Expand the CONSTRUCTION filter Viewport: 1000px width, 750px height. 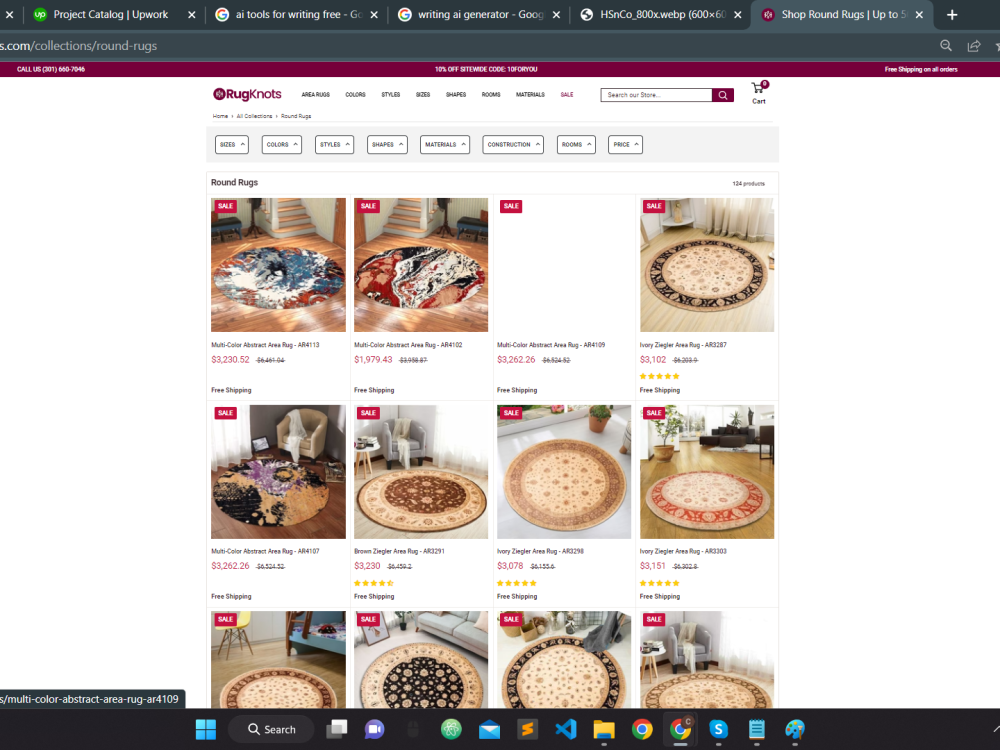pos(512,144)
